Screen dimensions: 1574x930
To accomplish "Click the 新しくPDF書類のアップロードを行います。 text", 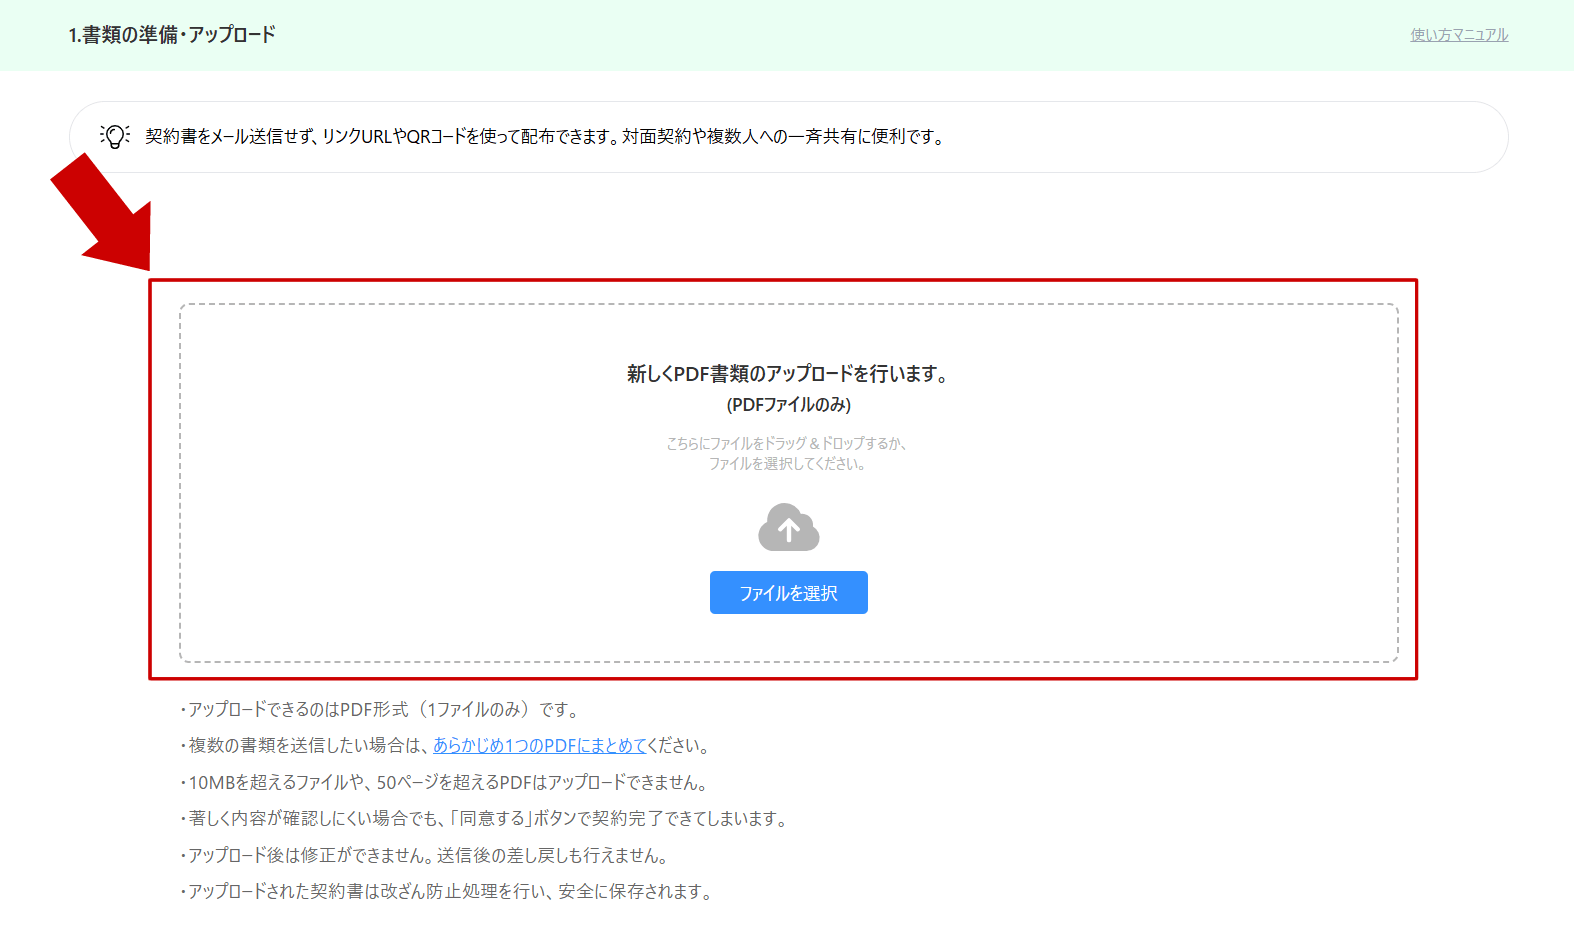I will point(788,374).
